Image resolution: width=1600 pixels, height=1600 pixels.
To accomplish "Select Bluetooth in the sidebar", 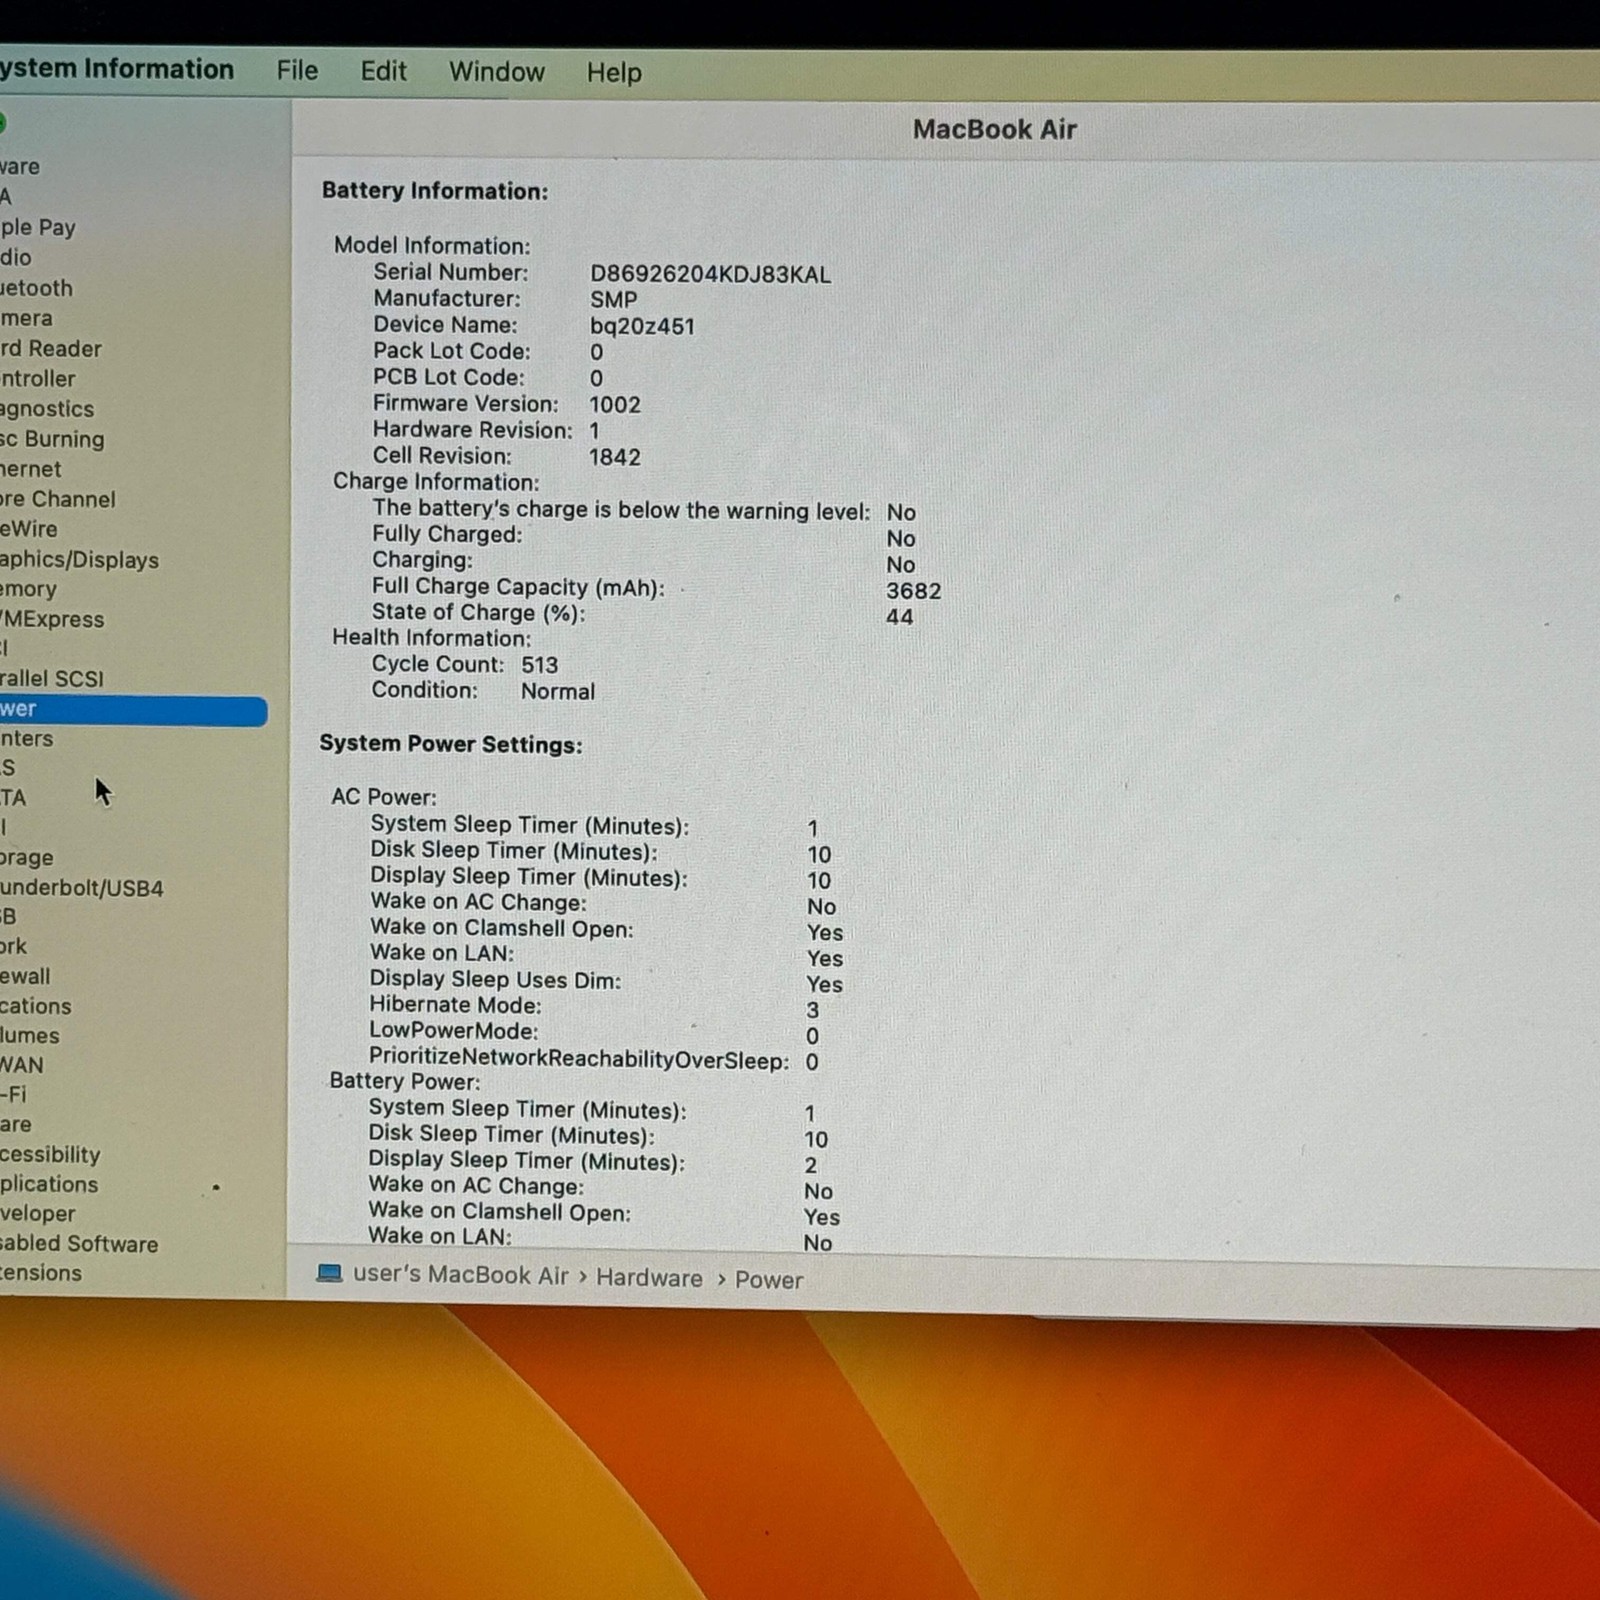I will pyautogui.click(x=37, y=288).
